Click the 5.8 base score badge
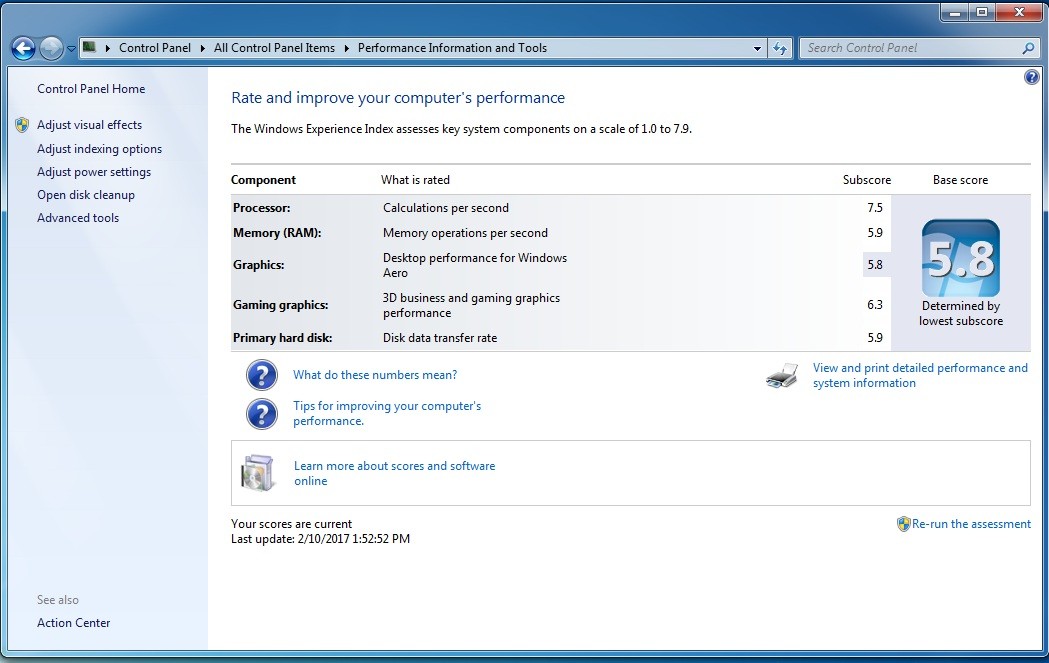Viewport: 1049px width, 663px height. (x=960, y=258)
